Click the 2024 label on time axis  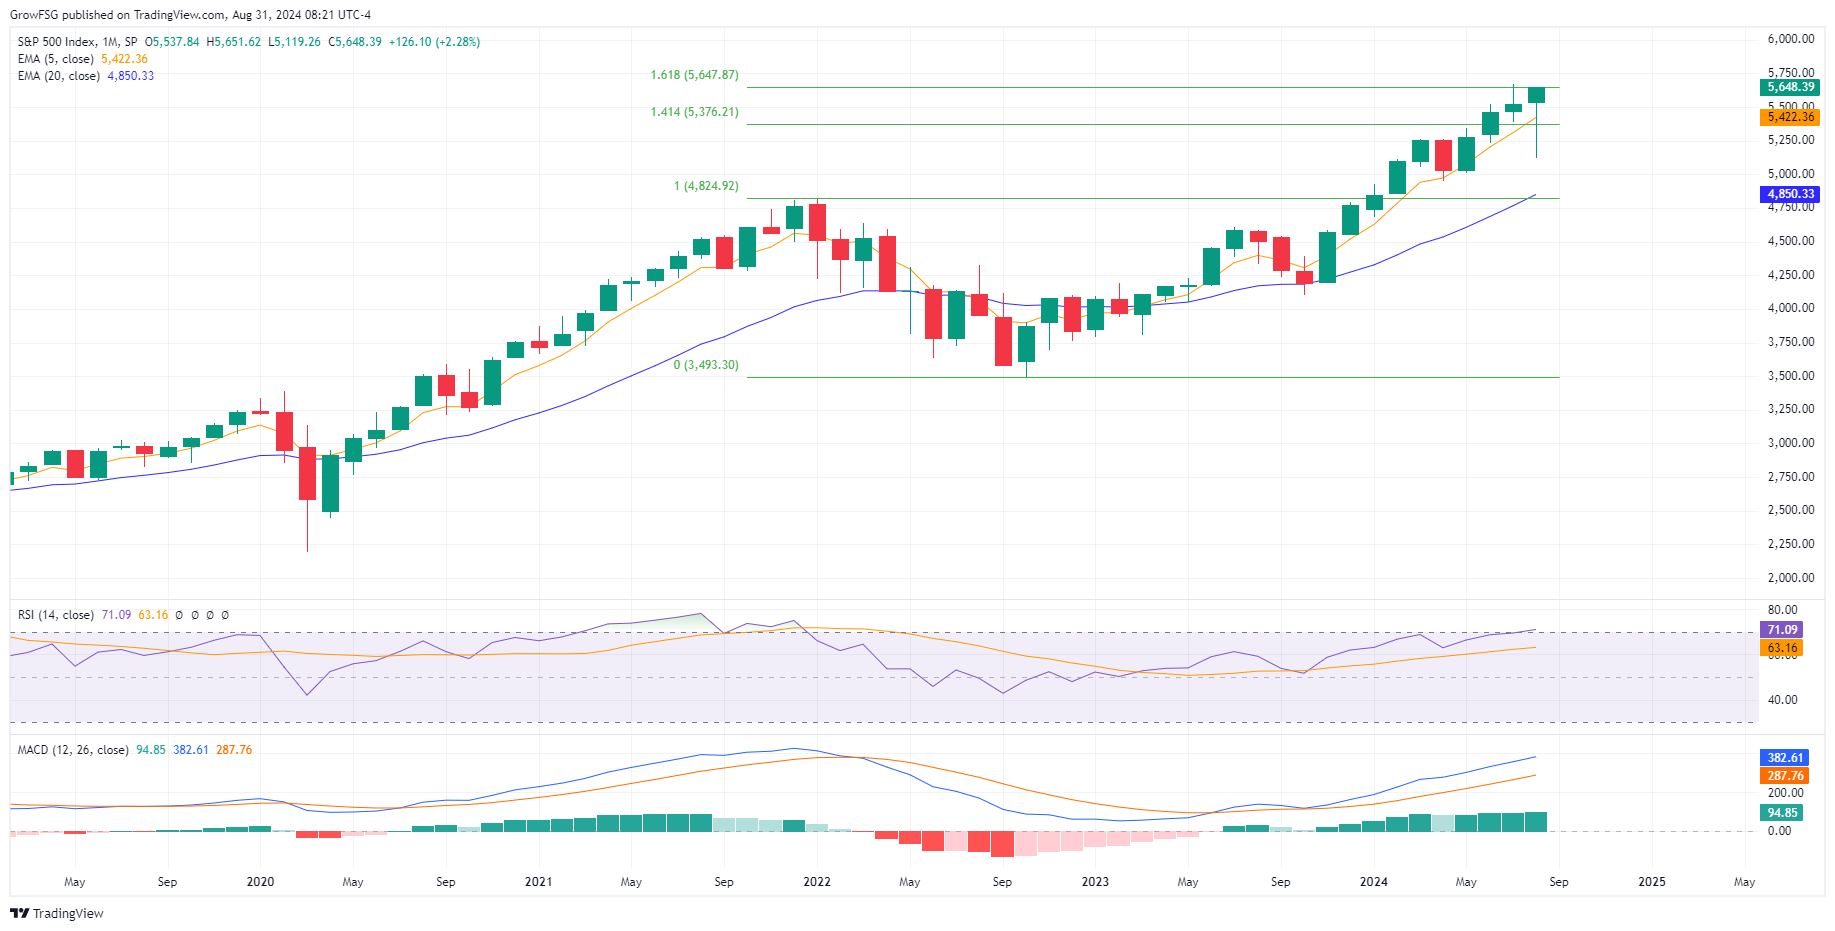pos(1373,882)
